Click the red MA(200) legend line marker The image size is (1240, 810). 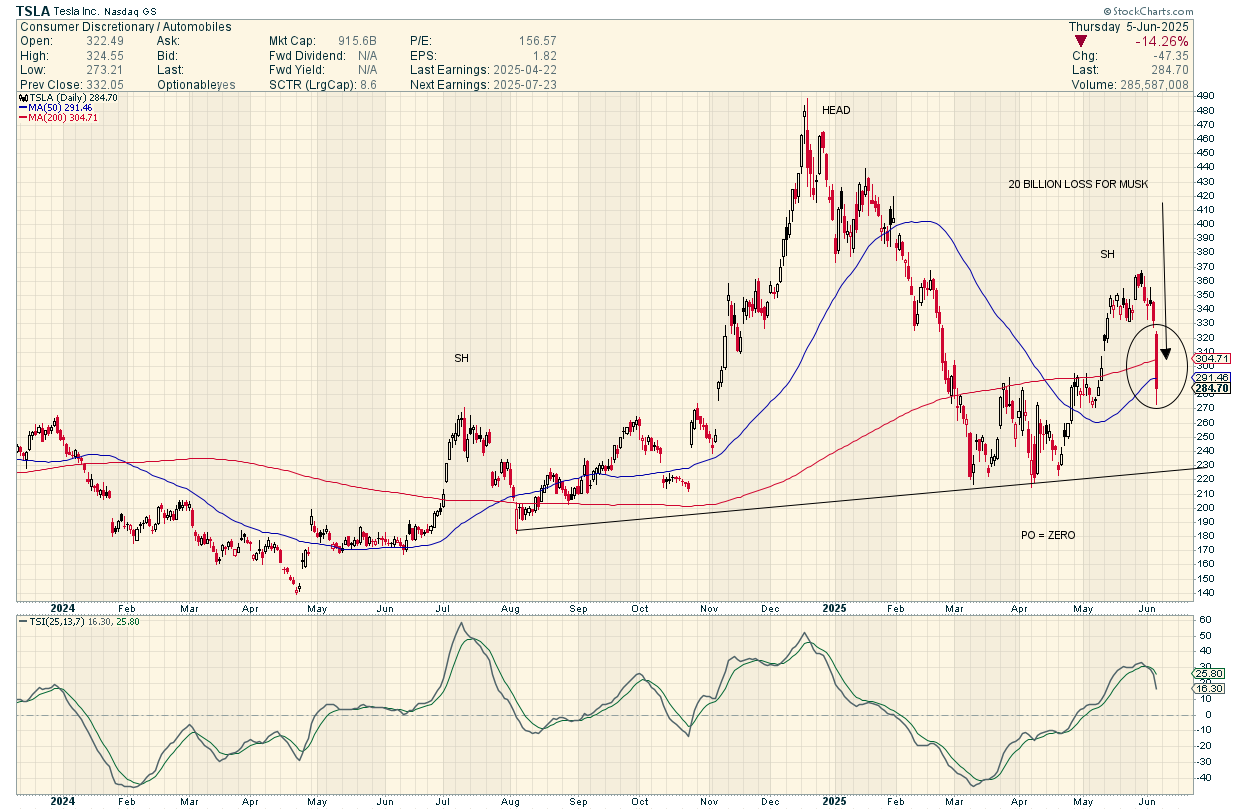(23, 118)
